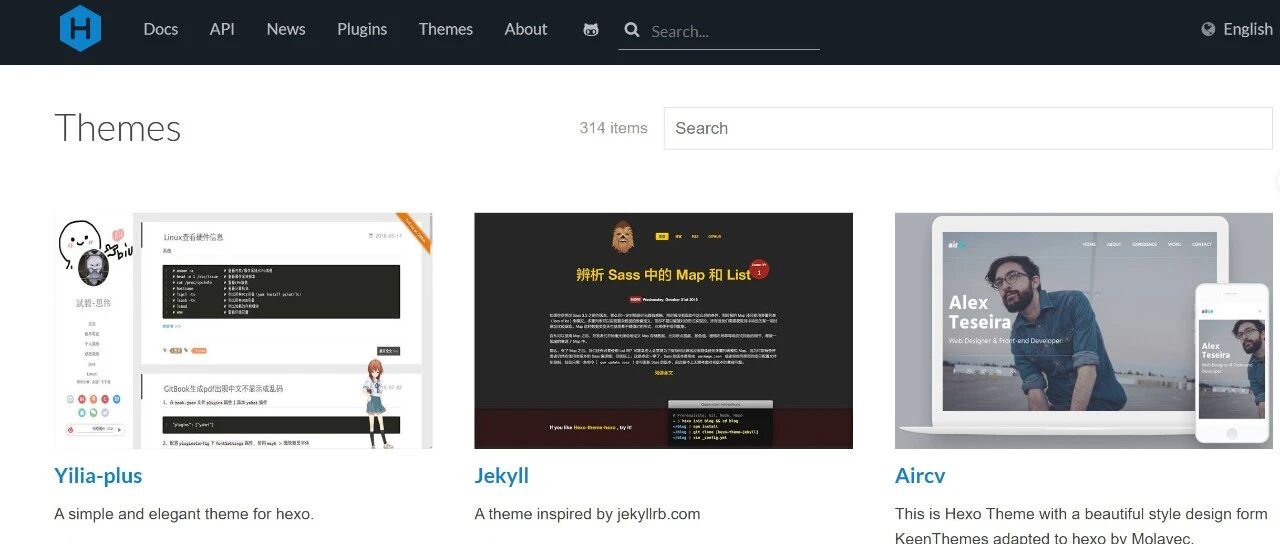Select the Themes nav item
The height and width of the screenshot is (544, 1280).
pos(446,29)
